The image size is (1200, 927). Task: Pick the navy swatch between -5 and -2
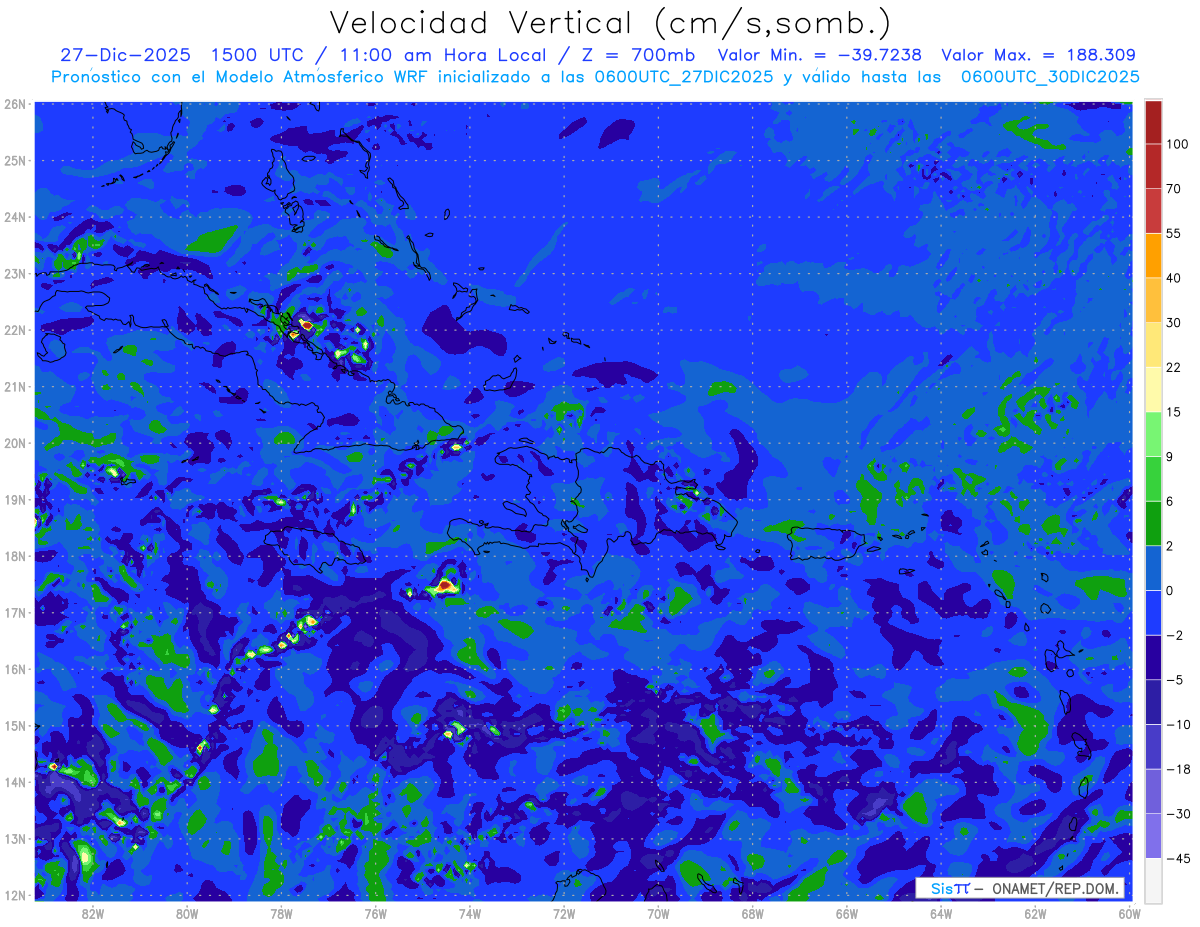coord(1153,657)
